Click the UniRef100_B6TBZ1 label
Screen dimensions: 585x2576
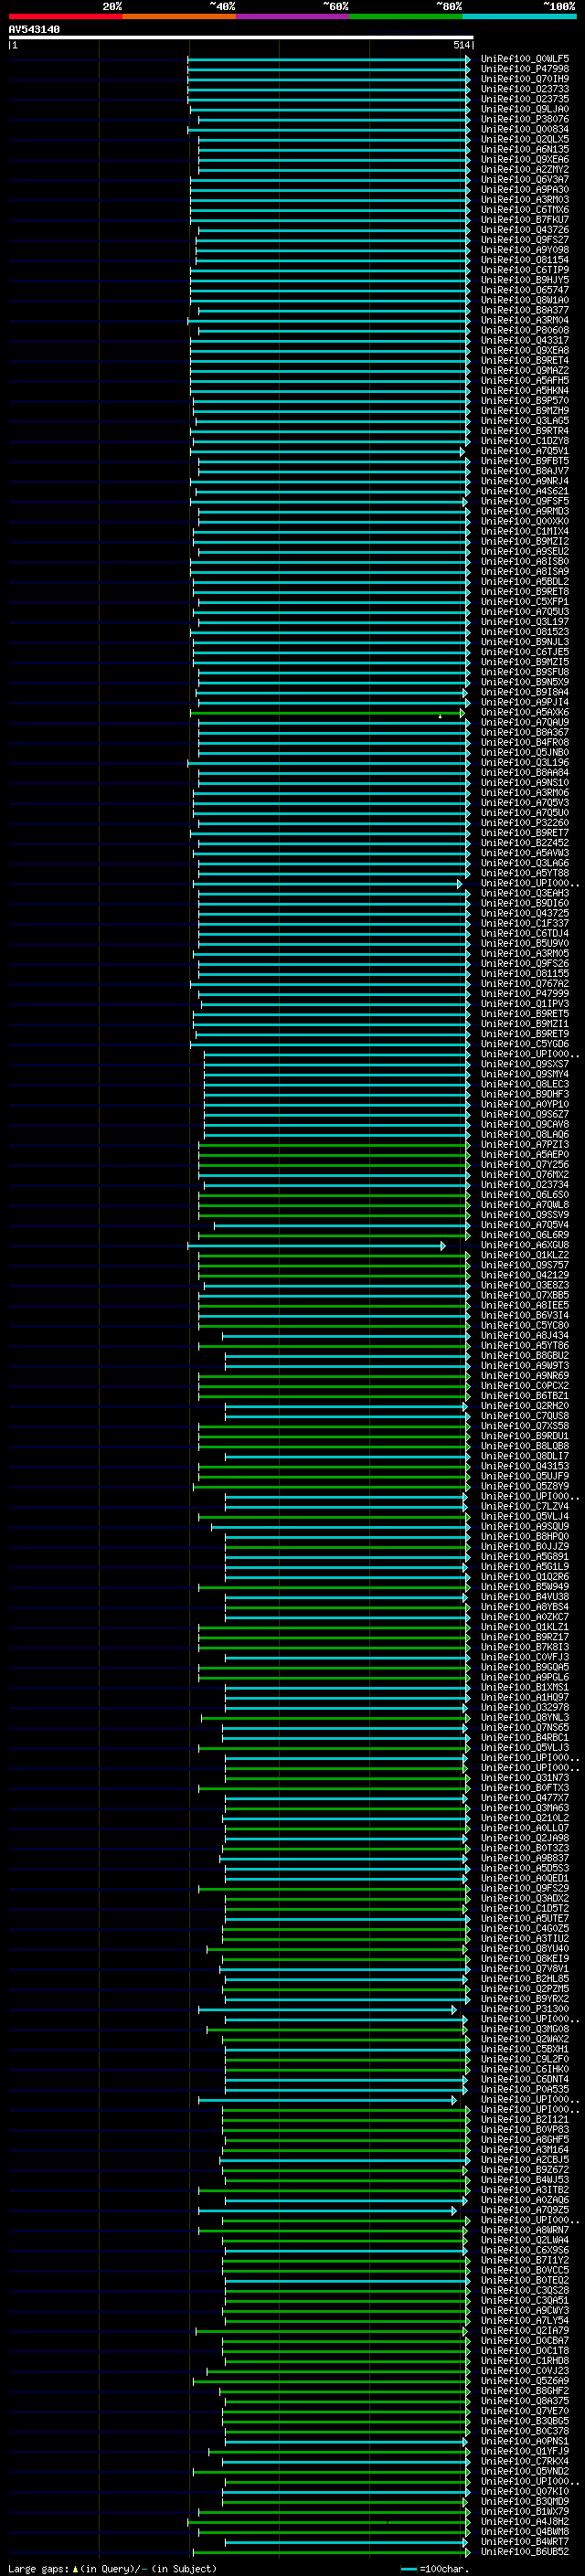click(x=525, y=1396)
